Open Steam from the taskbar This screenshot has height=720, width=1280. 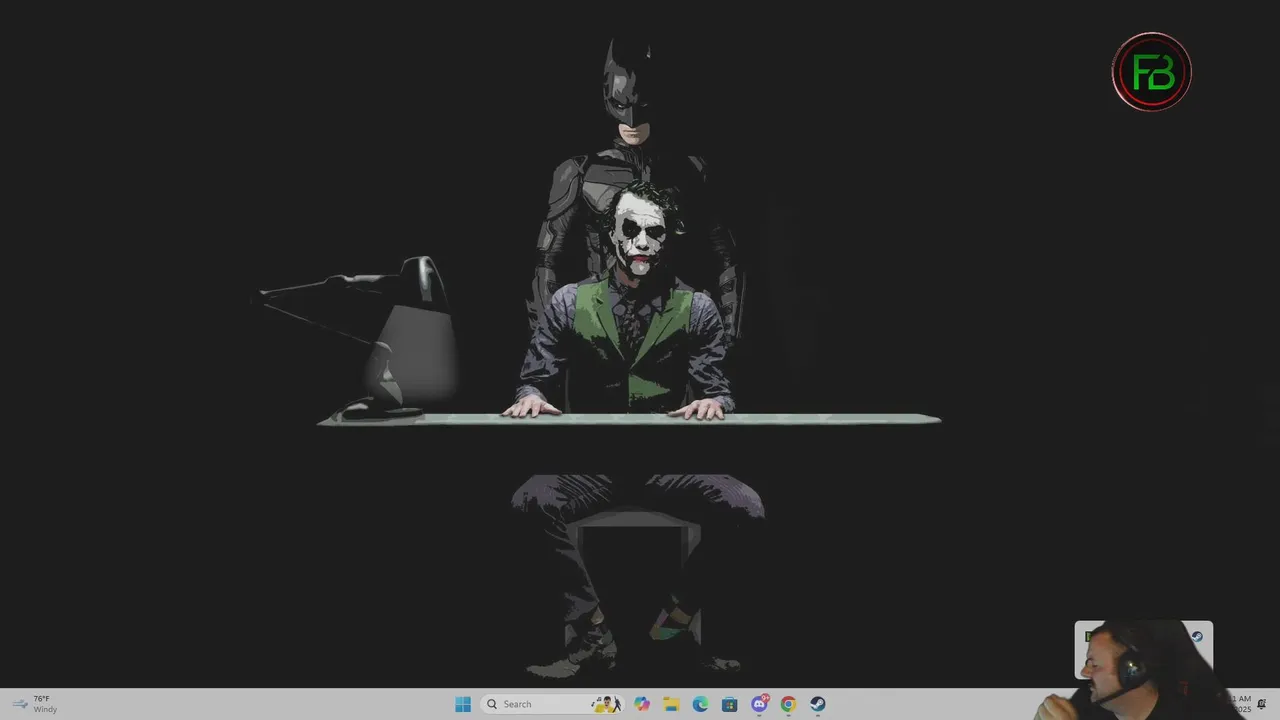pos(817,704)
